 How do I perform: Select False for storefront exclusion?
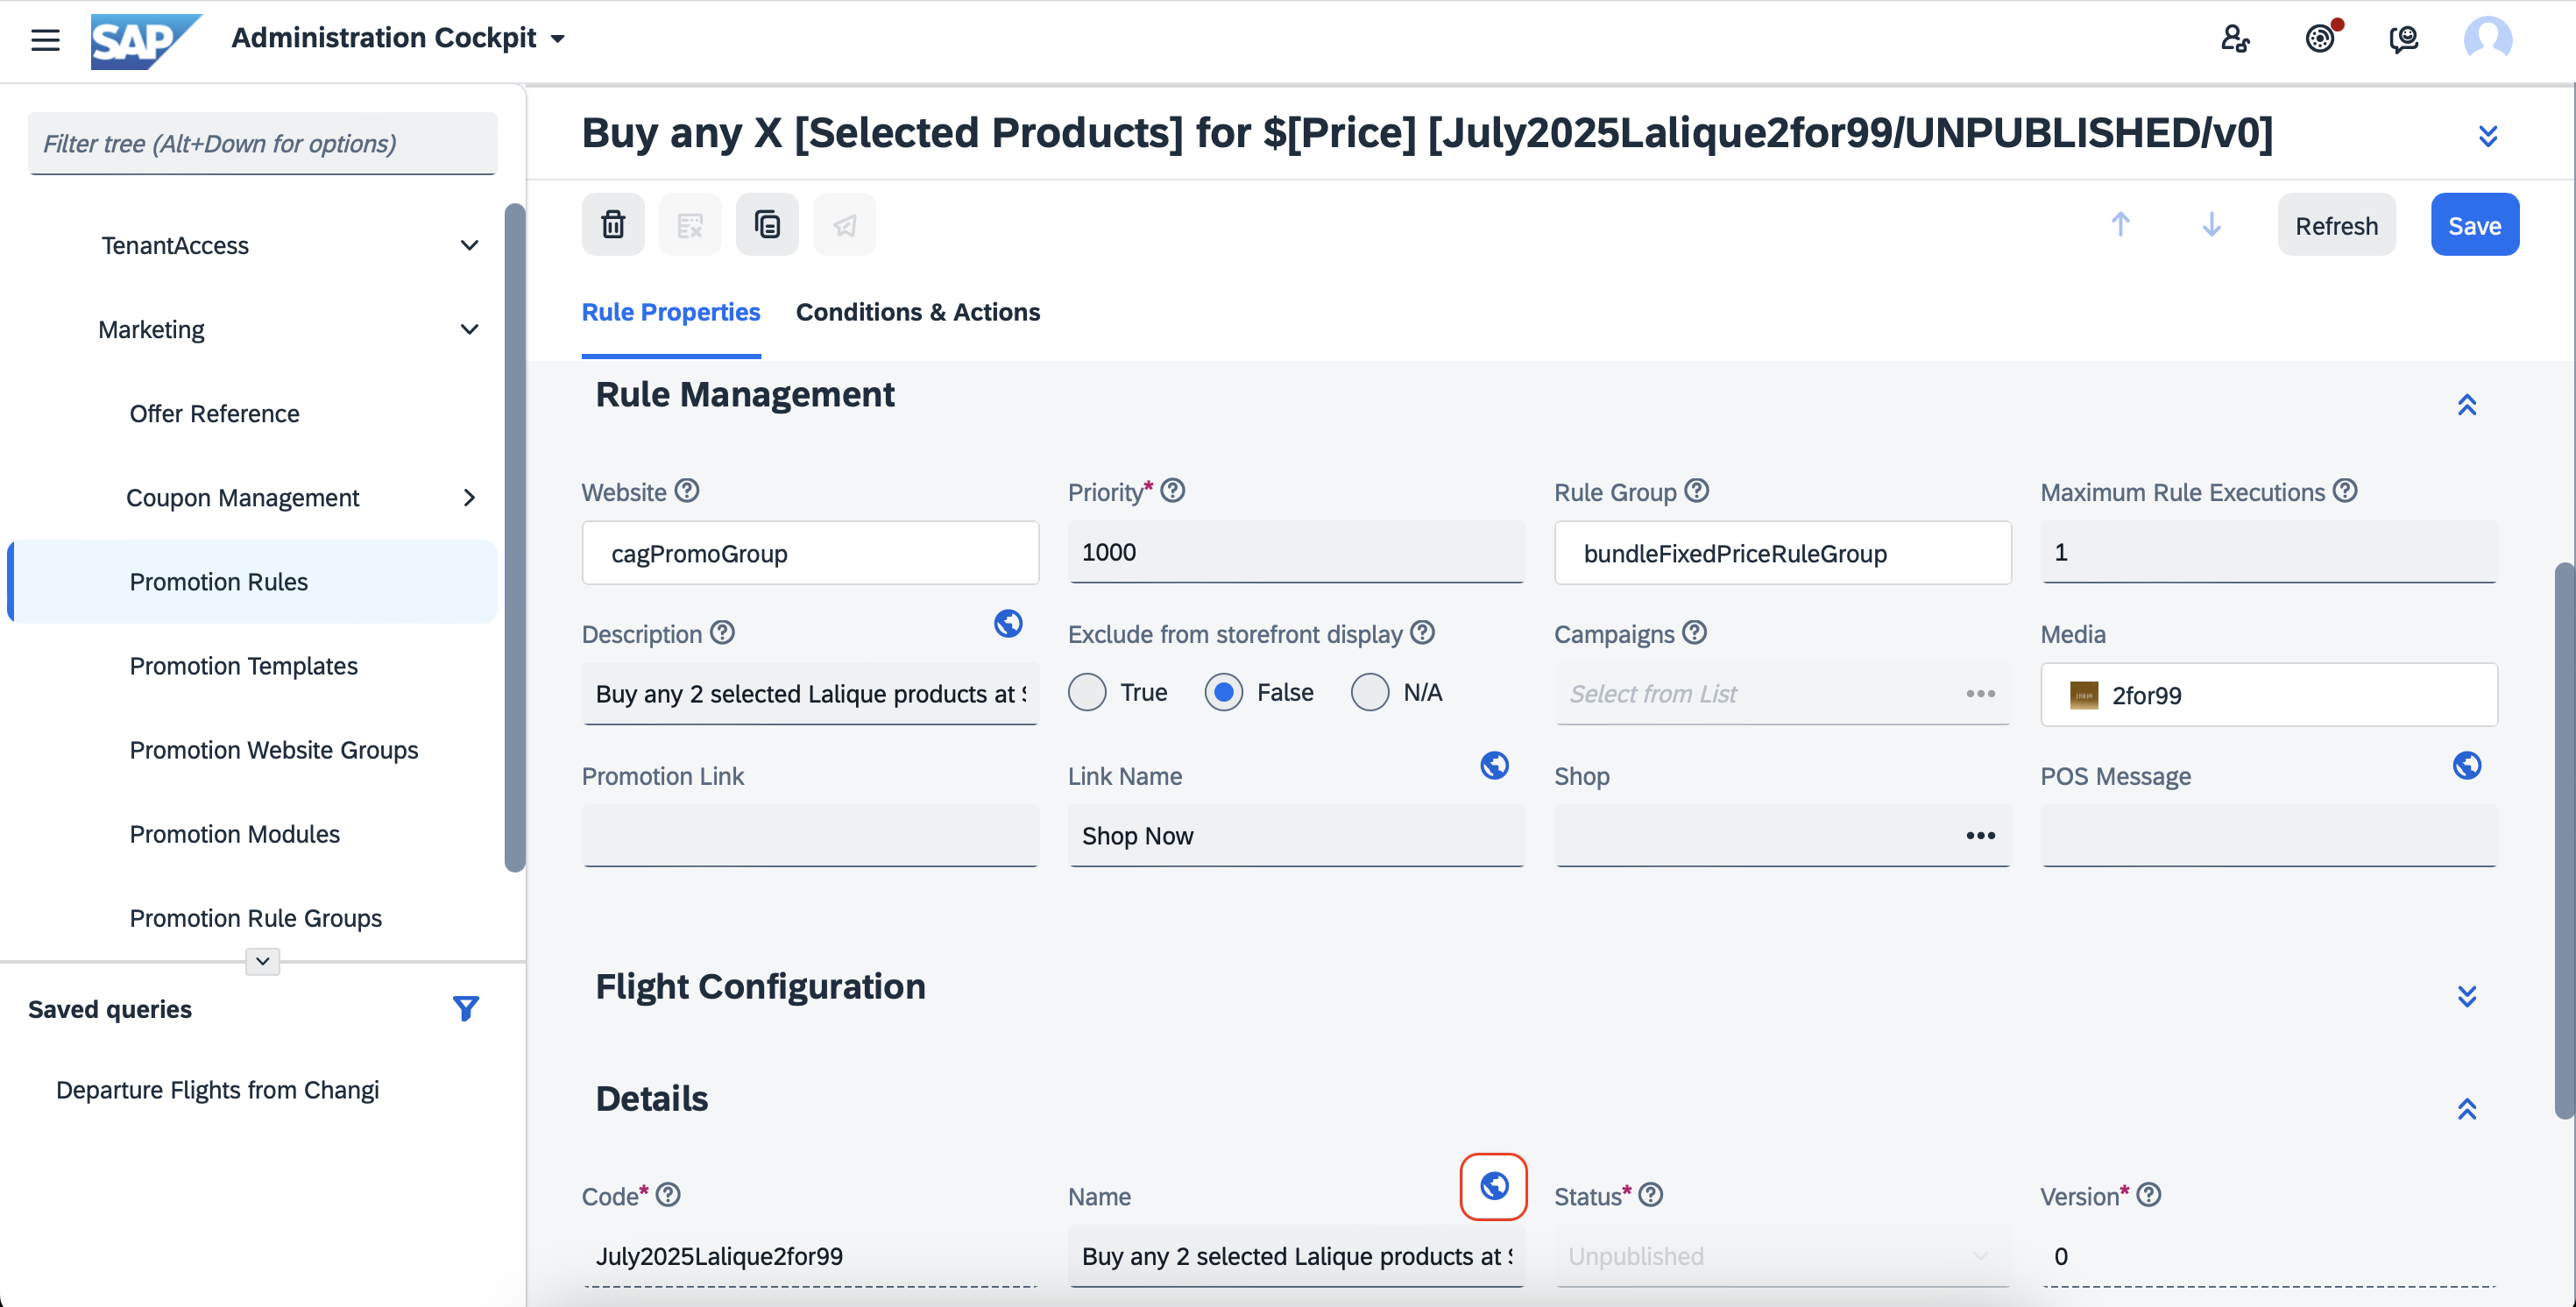coord(1223,692)
